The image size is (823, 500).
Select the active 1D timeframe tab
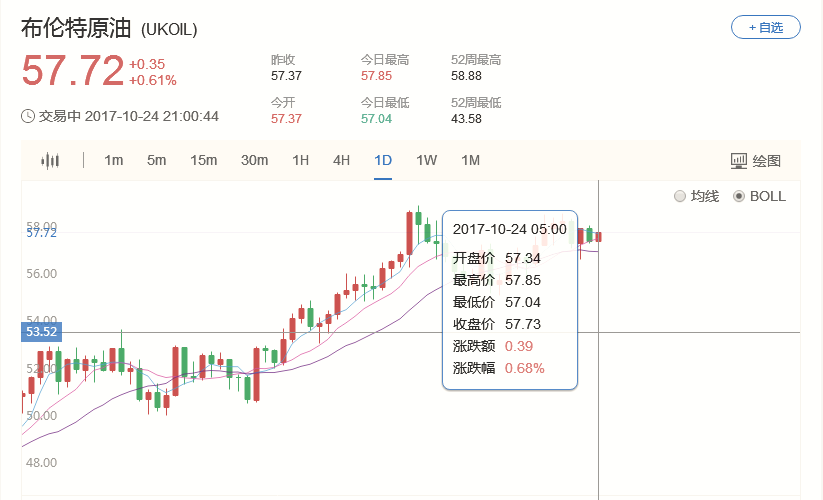click(x=383, y=160)
